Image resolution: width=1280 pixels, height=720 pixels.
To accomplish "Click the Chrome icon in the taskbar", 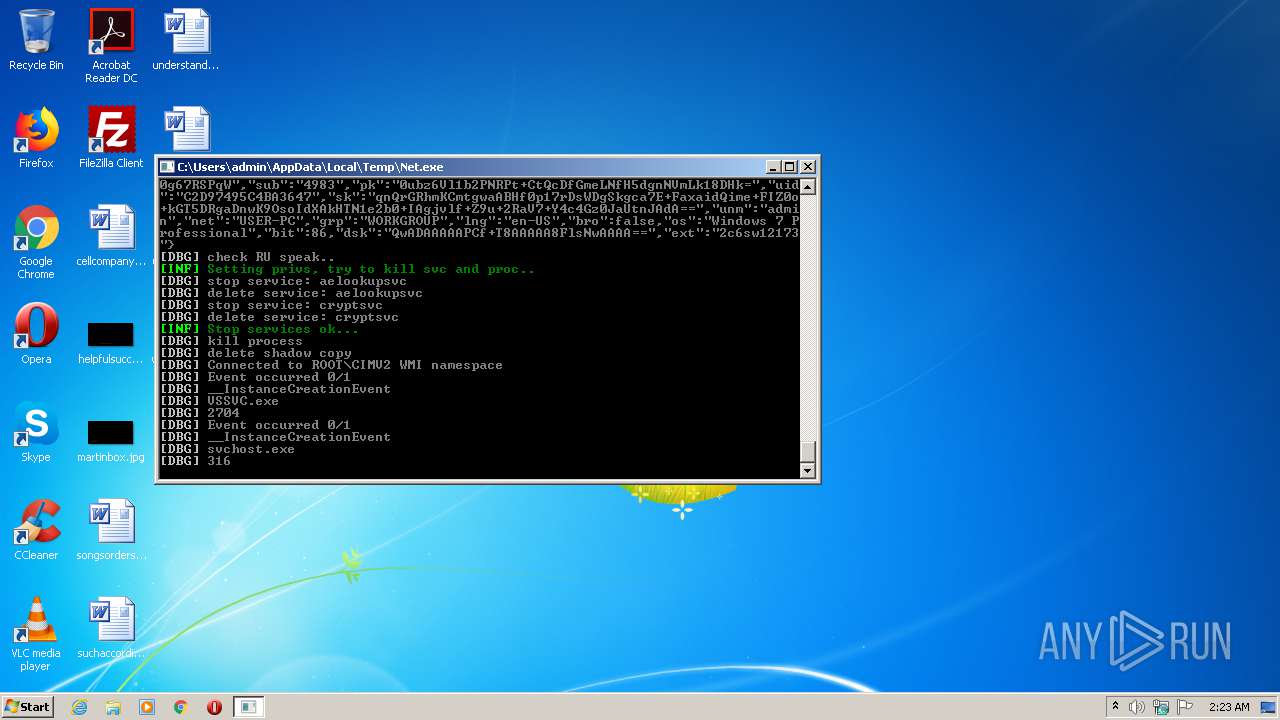I will click(x=181, y=707).
